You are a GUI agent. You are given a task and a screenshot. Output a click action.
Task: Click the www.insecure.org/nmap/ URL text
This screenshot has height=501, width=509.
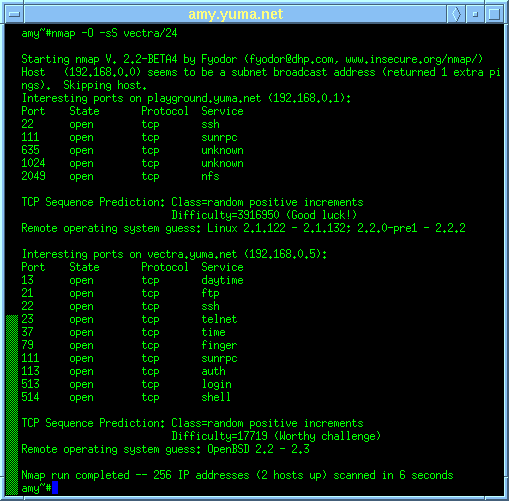(x=414, y=59)
